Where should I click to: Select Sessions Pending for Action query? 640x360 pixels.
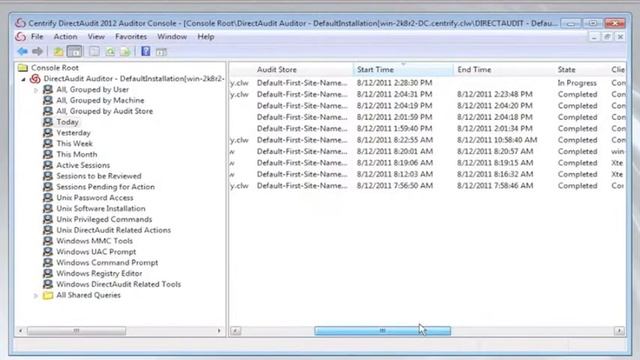click(105, 187)
